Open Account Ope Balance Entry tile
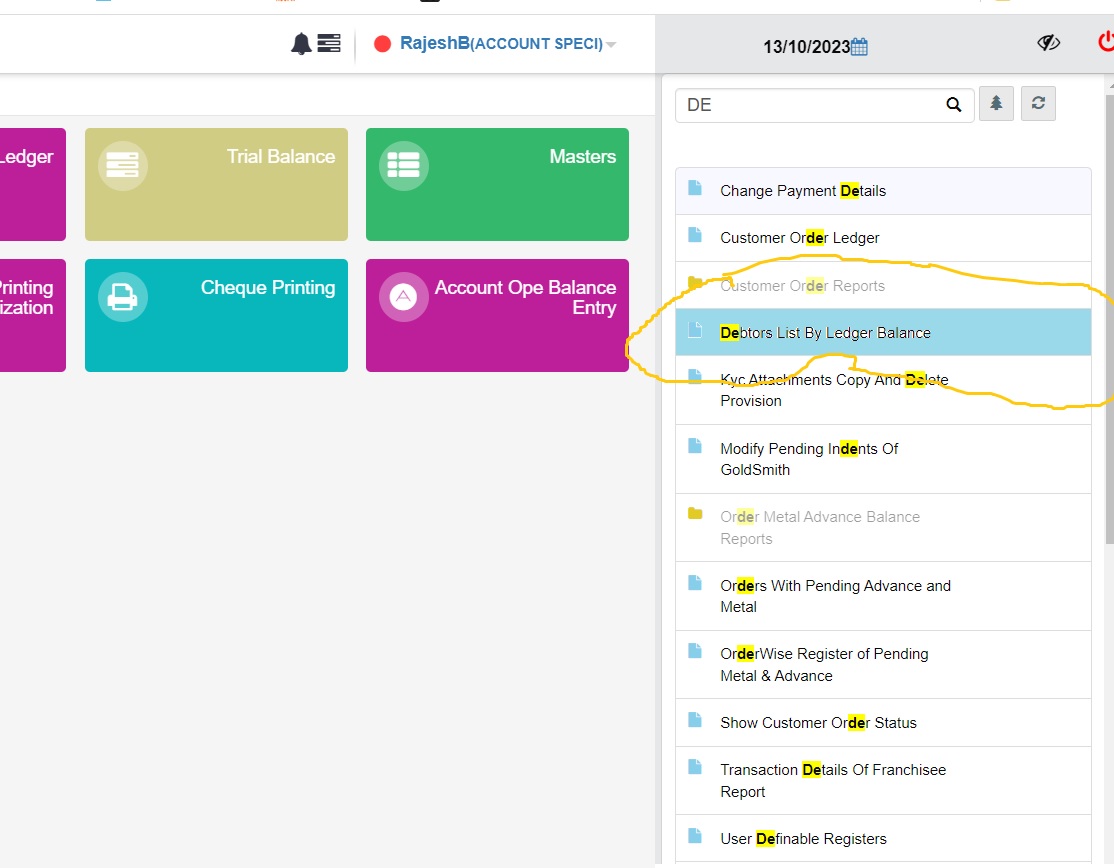The height and width of the screenshot is (868, 1114). [x=497, y=315]
